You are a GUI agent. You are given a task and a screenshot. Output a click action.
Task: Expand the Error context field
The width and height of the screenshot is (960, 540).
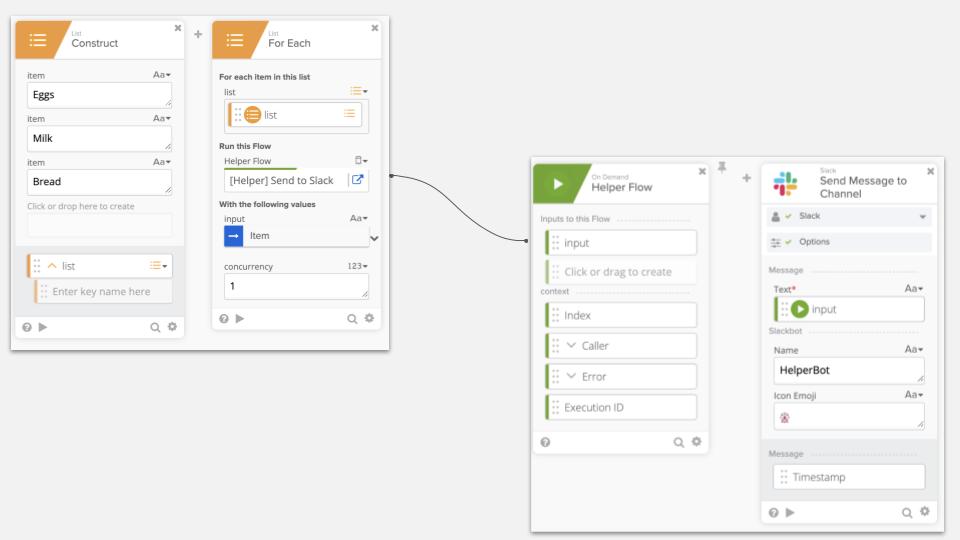[571, 377]
